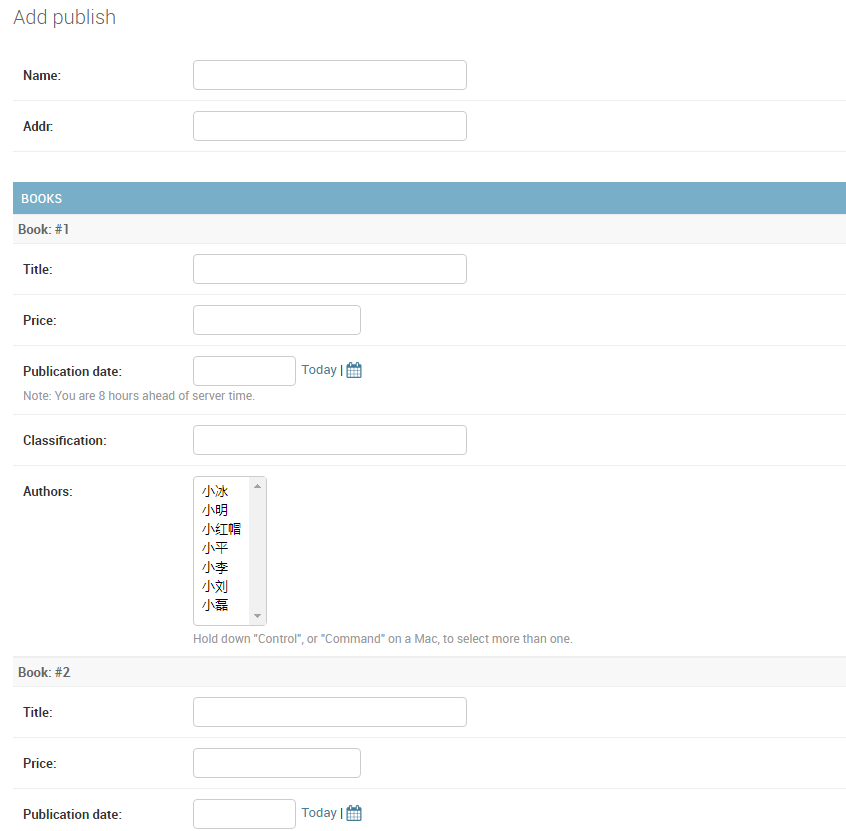Image resolution: width=846 pixels, height=831 pixels.
Task: Click Authors list scroll down arrow
Action: 257,616
